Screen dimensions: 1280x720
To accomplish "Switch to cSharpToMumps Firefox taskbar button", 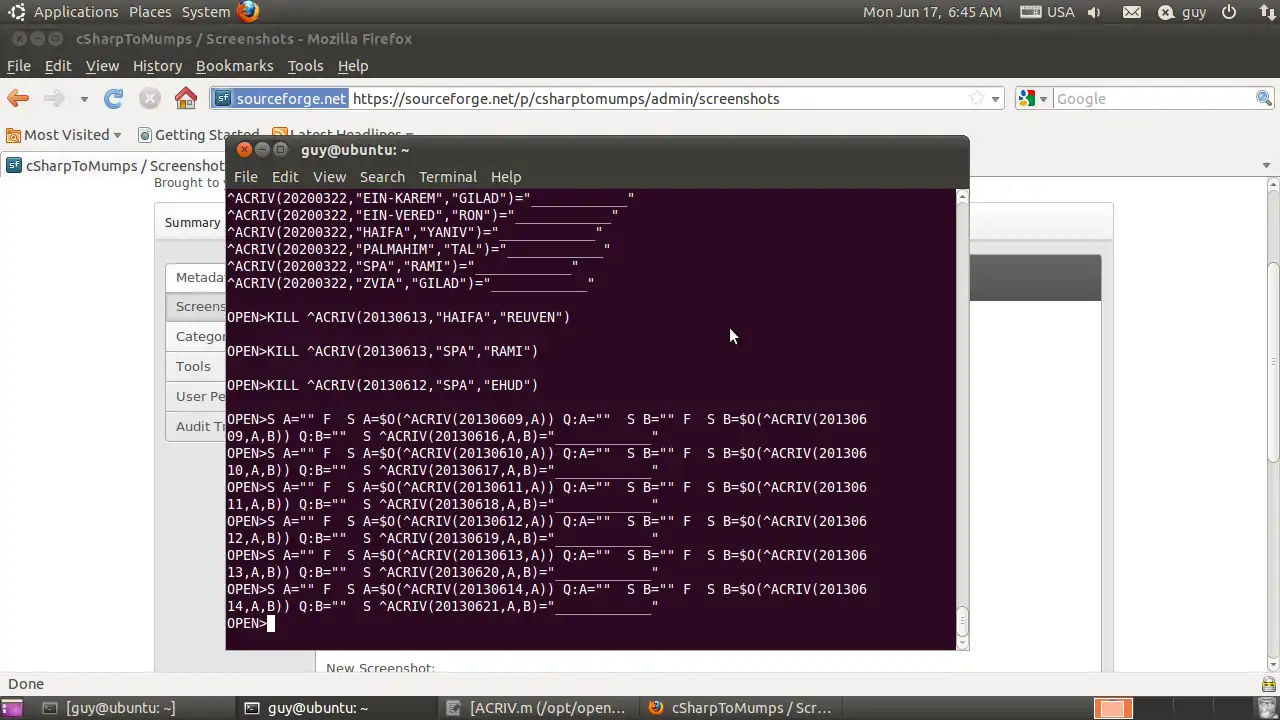I will (x=740, y=708).
